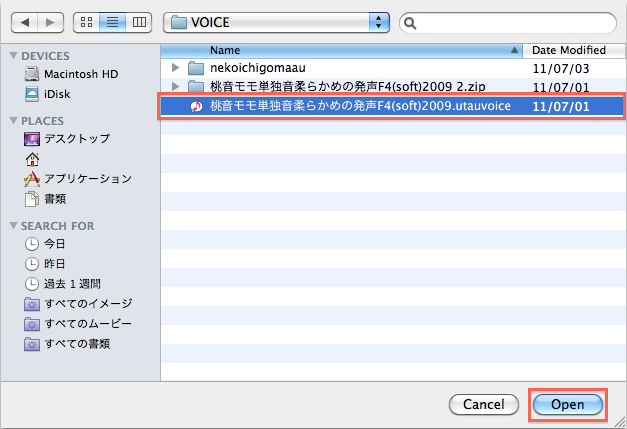Image resolution: width=627 pixels, height=429 pixels.
Task: Click the forward navigation arrow
Action: (50, 21)
